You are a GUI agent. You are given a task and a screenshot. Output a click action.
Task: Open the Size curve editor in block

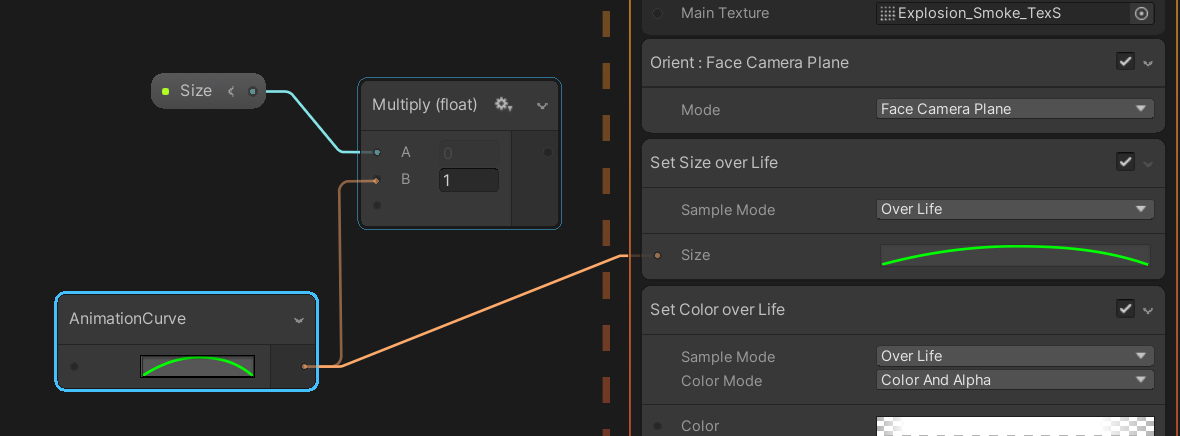(x=1015, y=255)
